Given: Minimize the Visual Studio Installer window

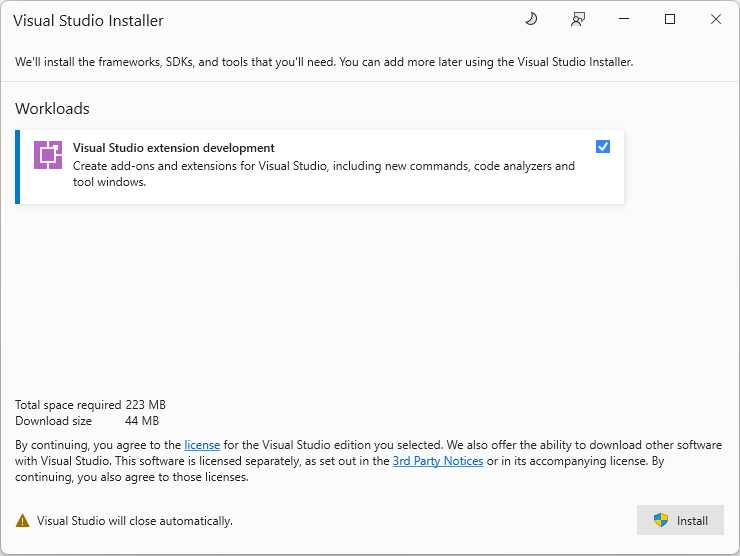Looking at the screenshot, I should (x=624, y=19).
